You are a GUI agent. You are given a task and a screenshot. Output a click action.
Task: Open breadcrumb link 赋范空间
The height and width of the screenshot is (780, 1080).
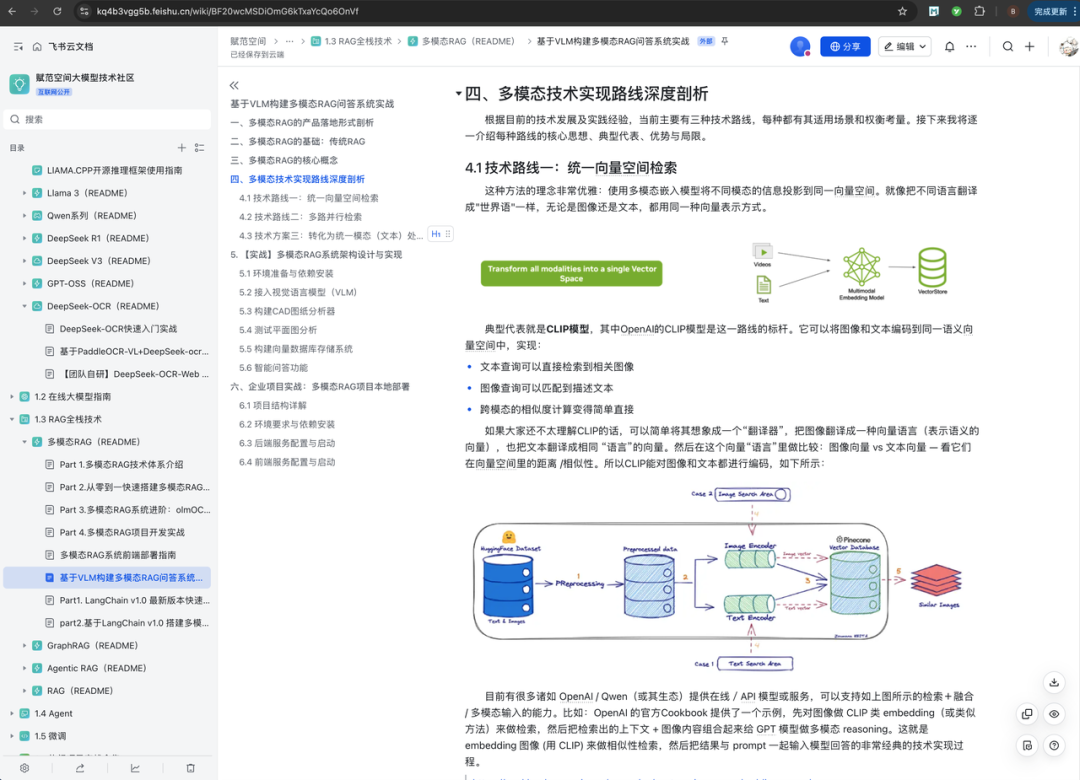point(248,41)
